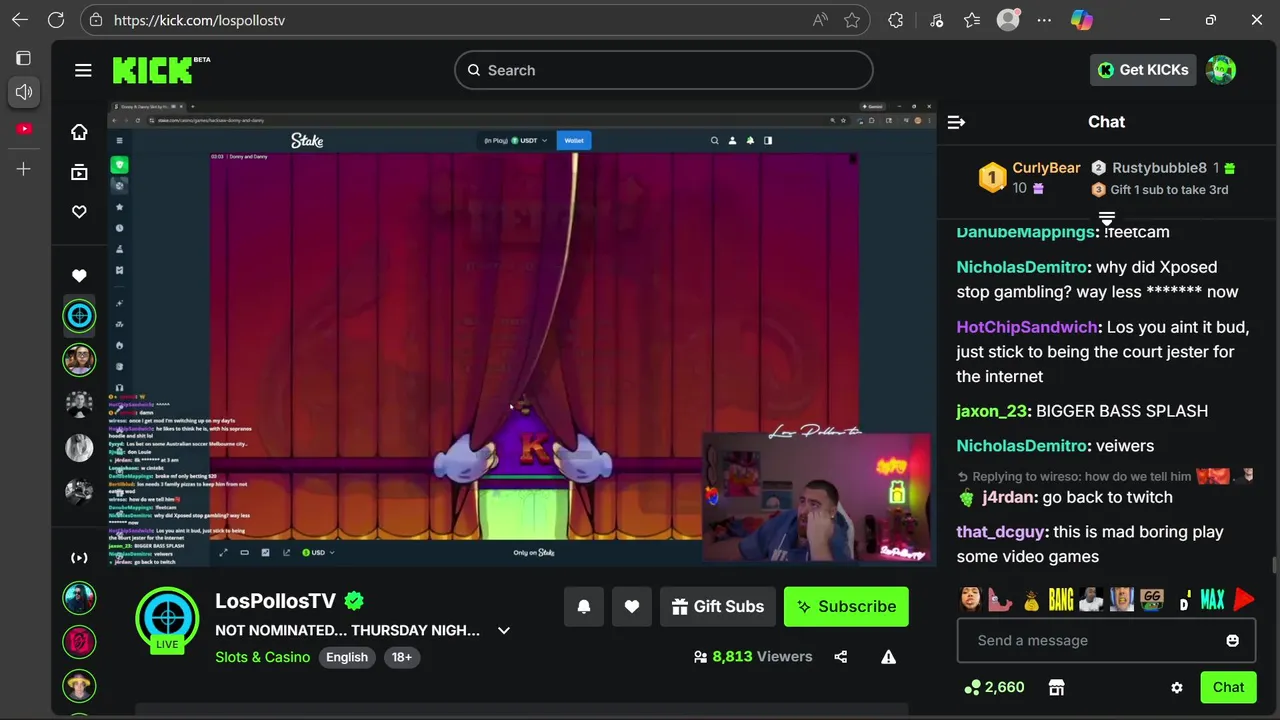Open the Kick hamburger menu
The image size is (1280, 720).
click(83, 70)
